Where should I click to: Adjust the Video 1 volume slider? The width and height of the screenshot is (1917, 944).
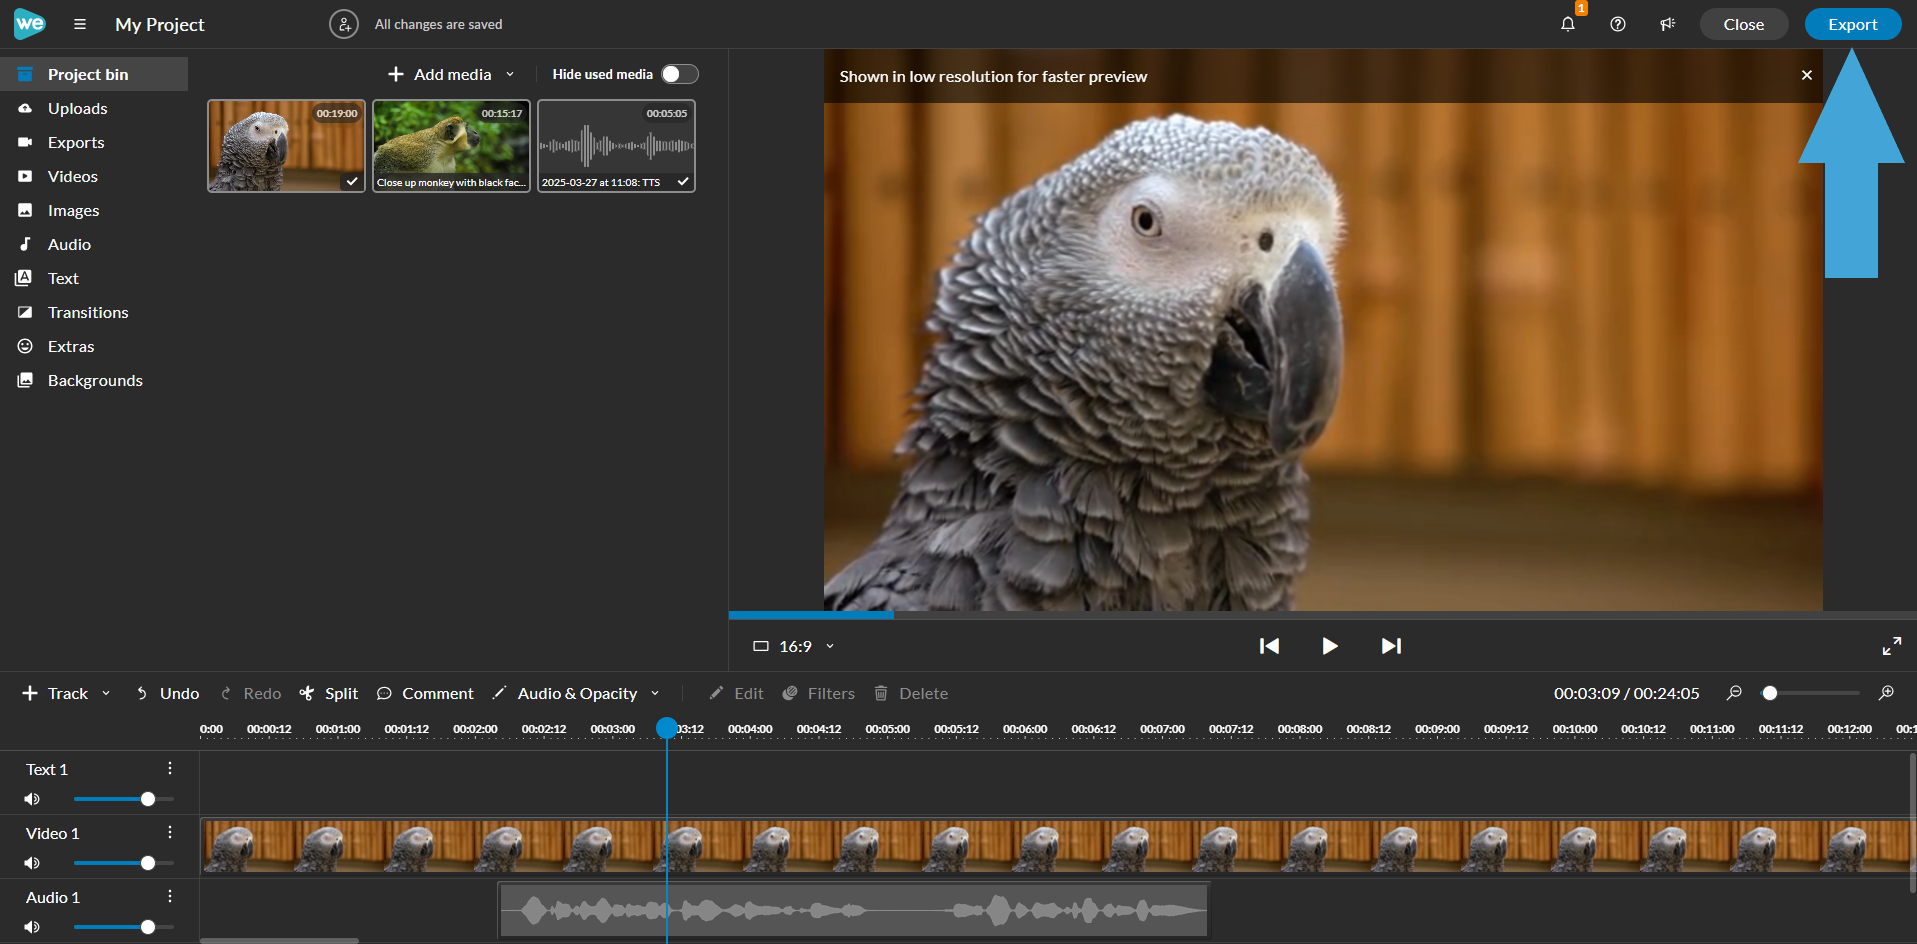tap(124, 863)
